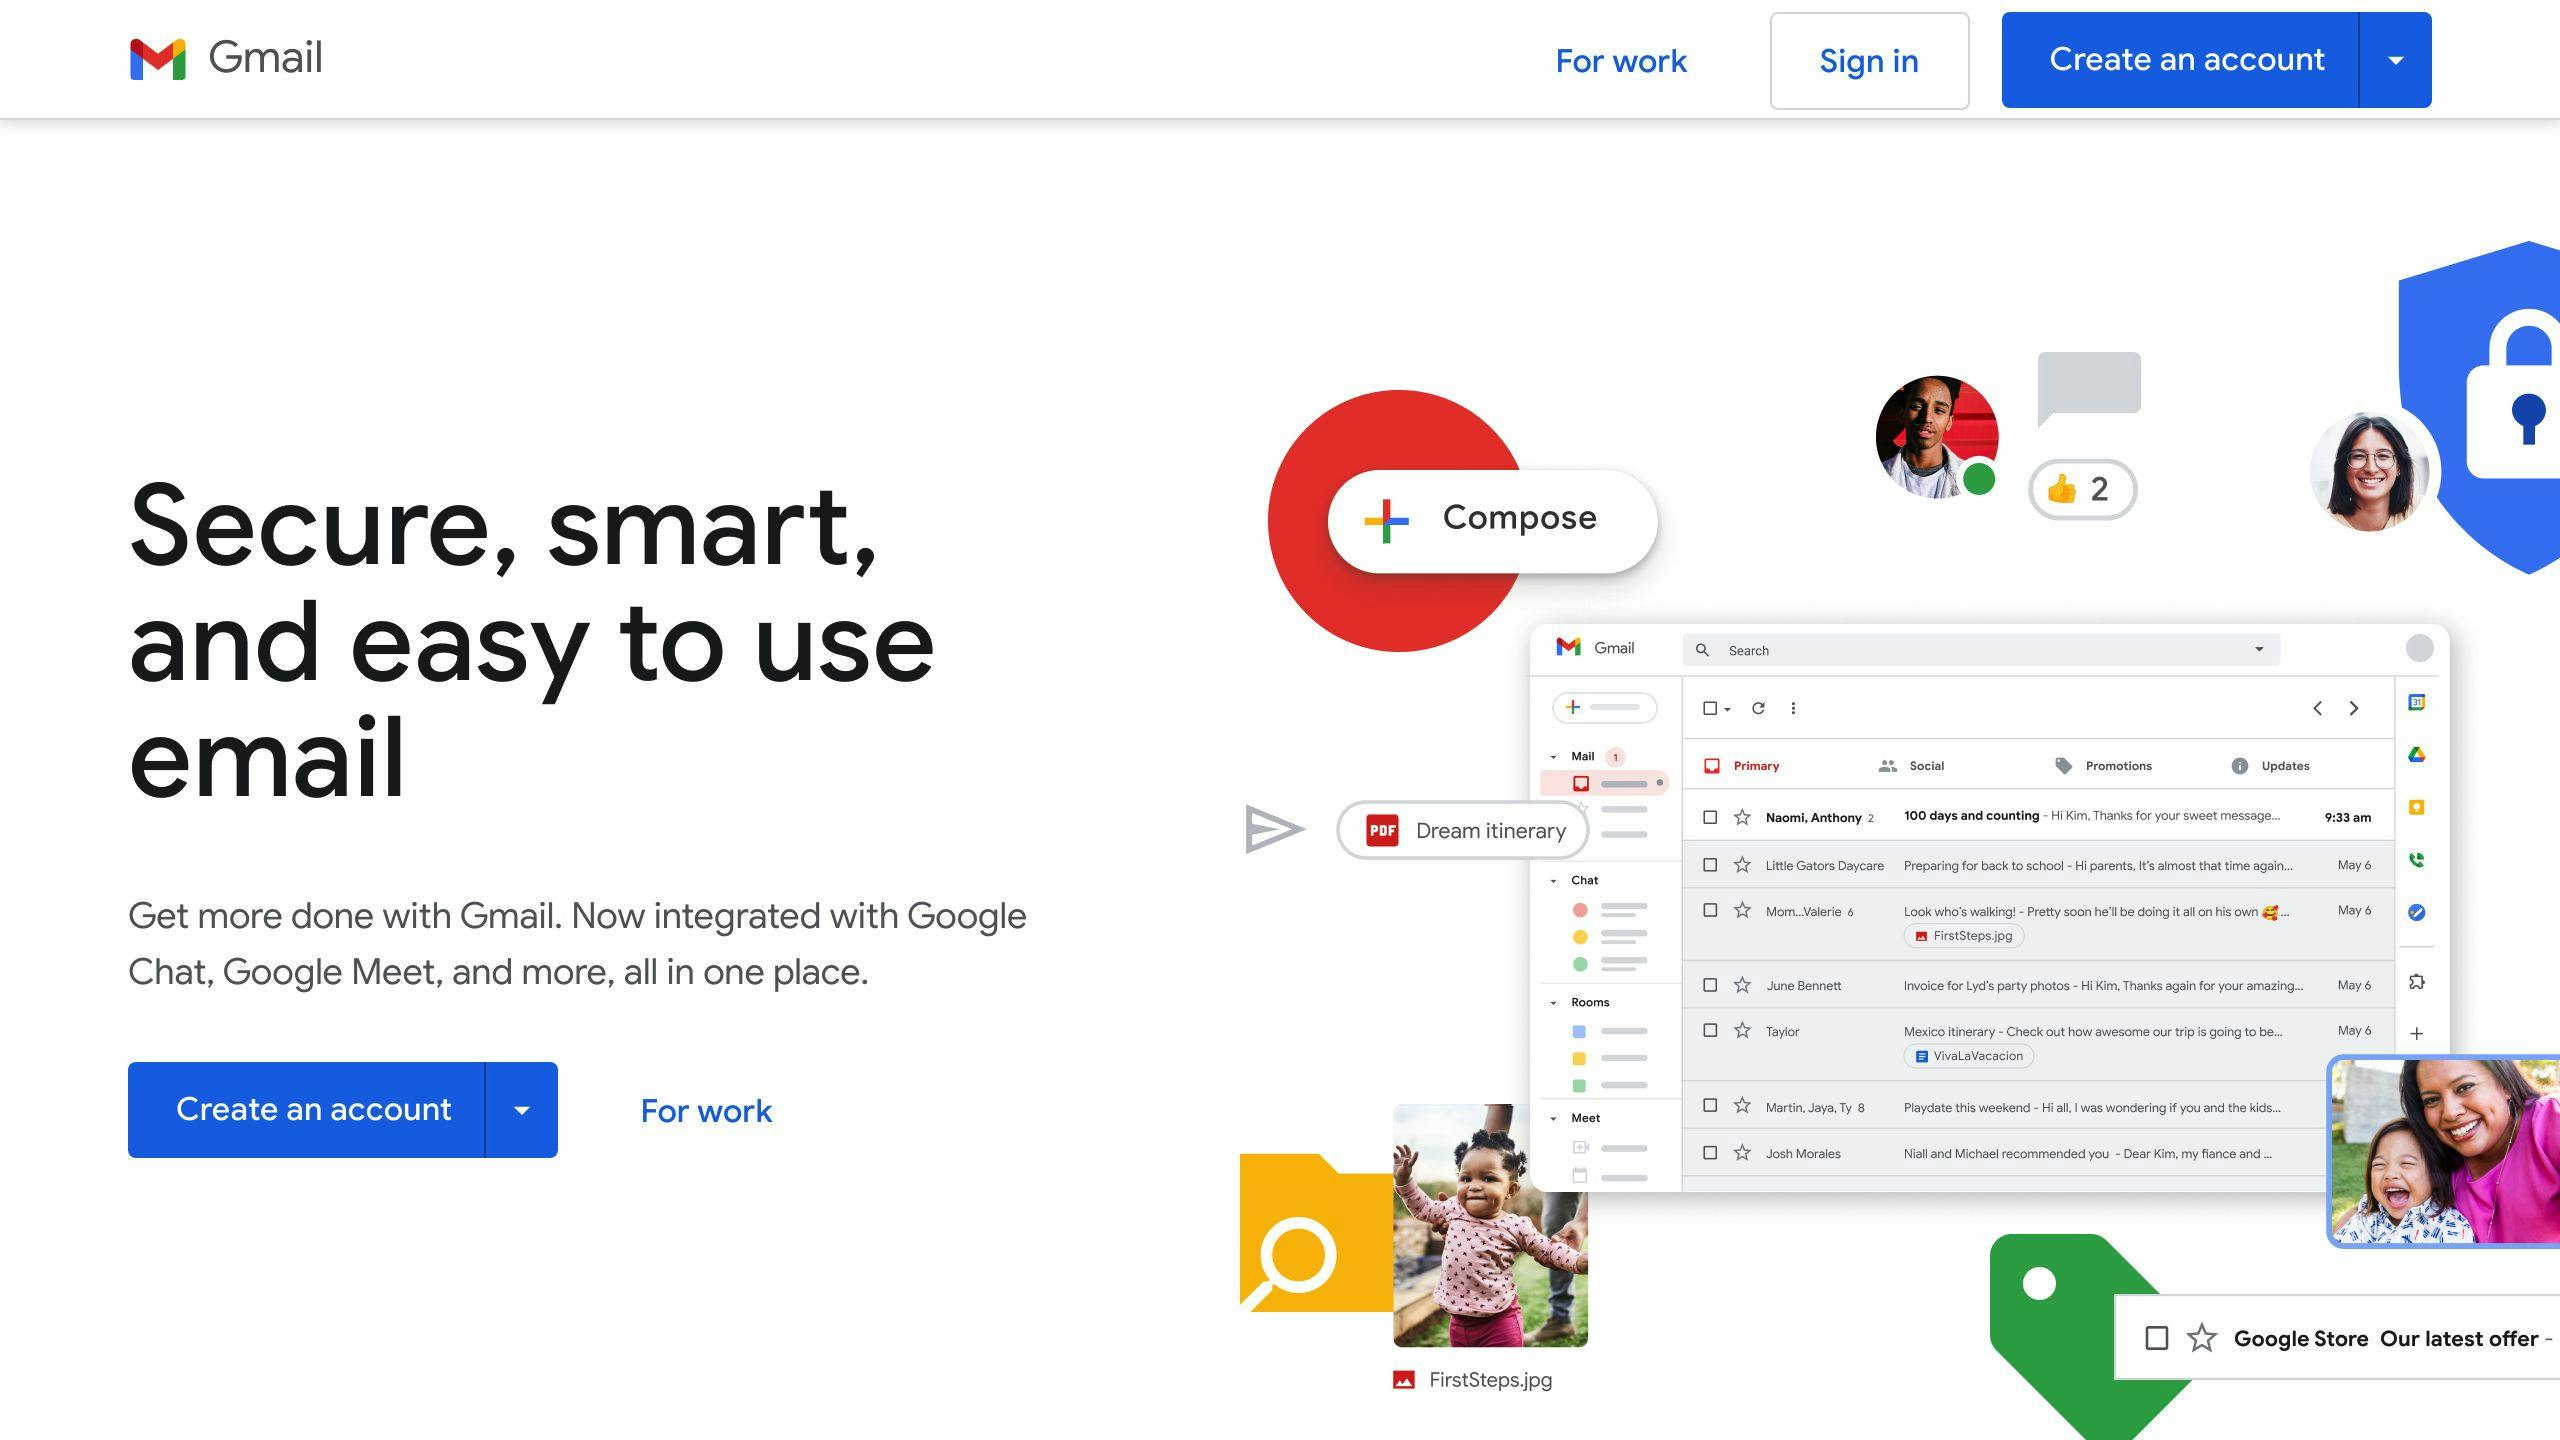Star the June Bennett email
This screenshot has height=1440, width=2560.
coord(1742,985)
